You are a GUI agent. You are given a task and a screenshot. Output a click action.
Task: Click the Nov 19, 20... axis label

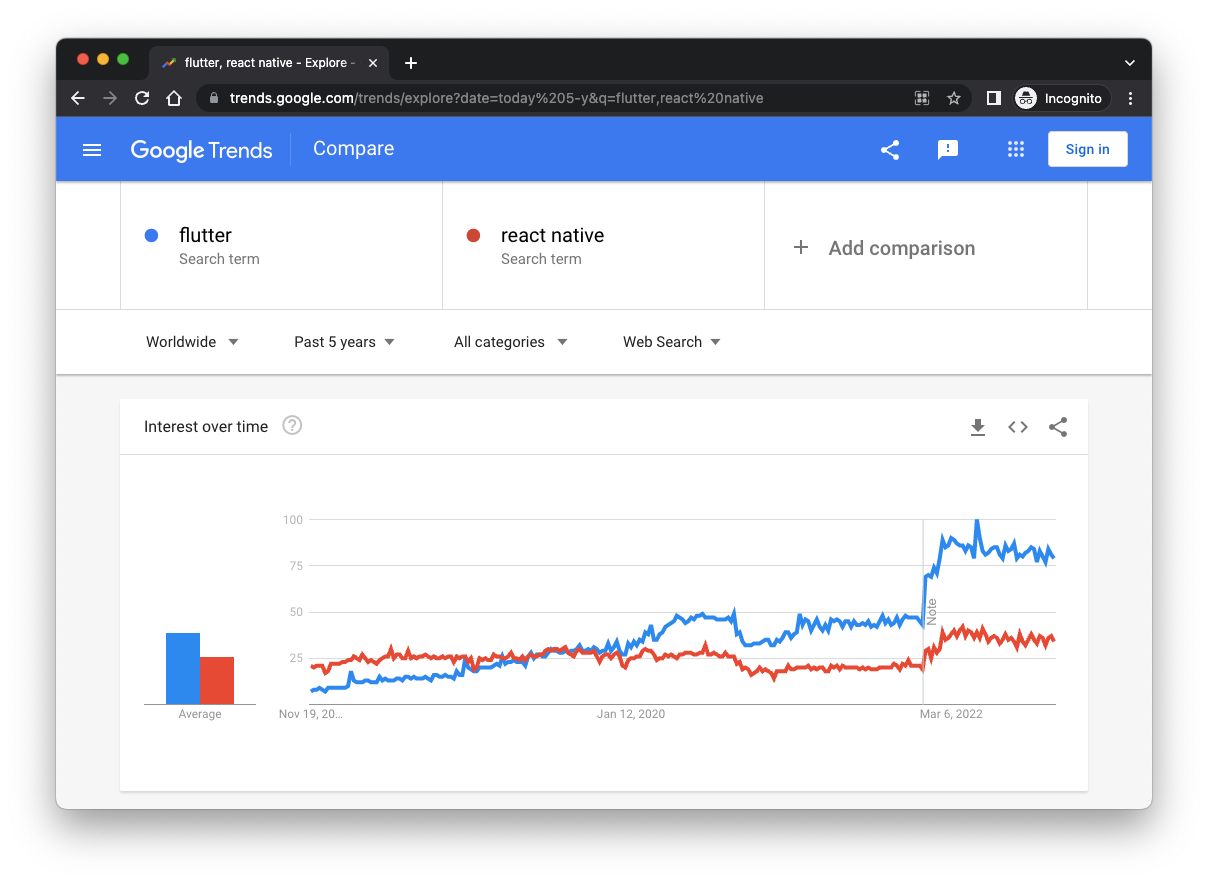(311, 714)
